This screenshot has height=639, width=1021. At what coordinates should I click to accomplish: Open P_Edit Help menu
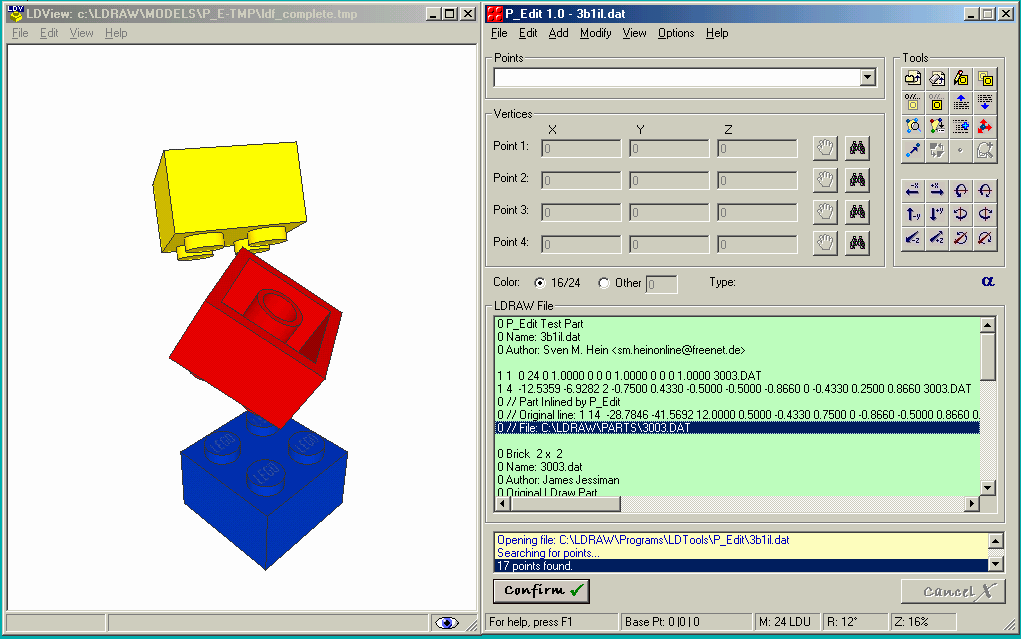click(717, 33)
